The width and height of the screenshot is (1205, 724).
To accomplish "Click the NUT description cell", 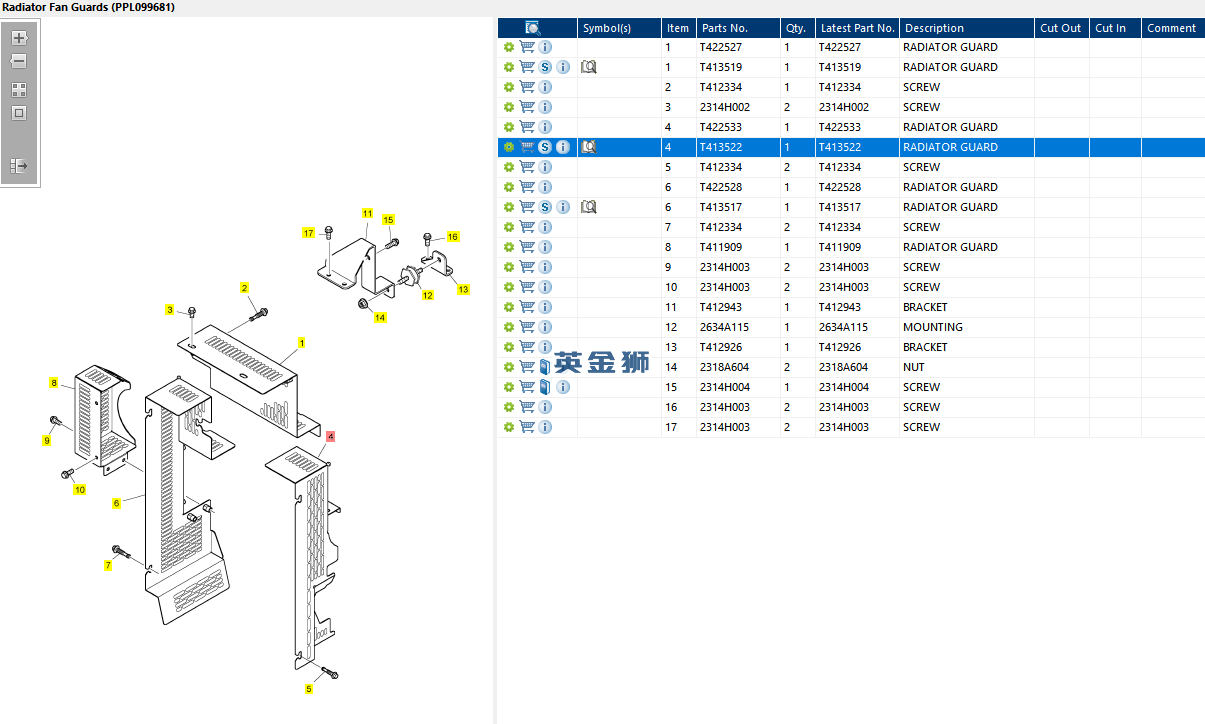I will tap(914, 367).
